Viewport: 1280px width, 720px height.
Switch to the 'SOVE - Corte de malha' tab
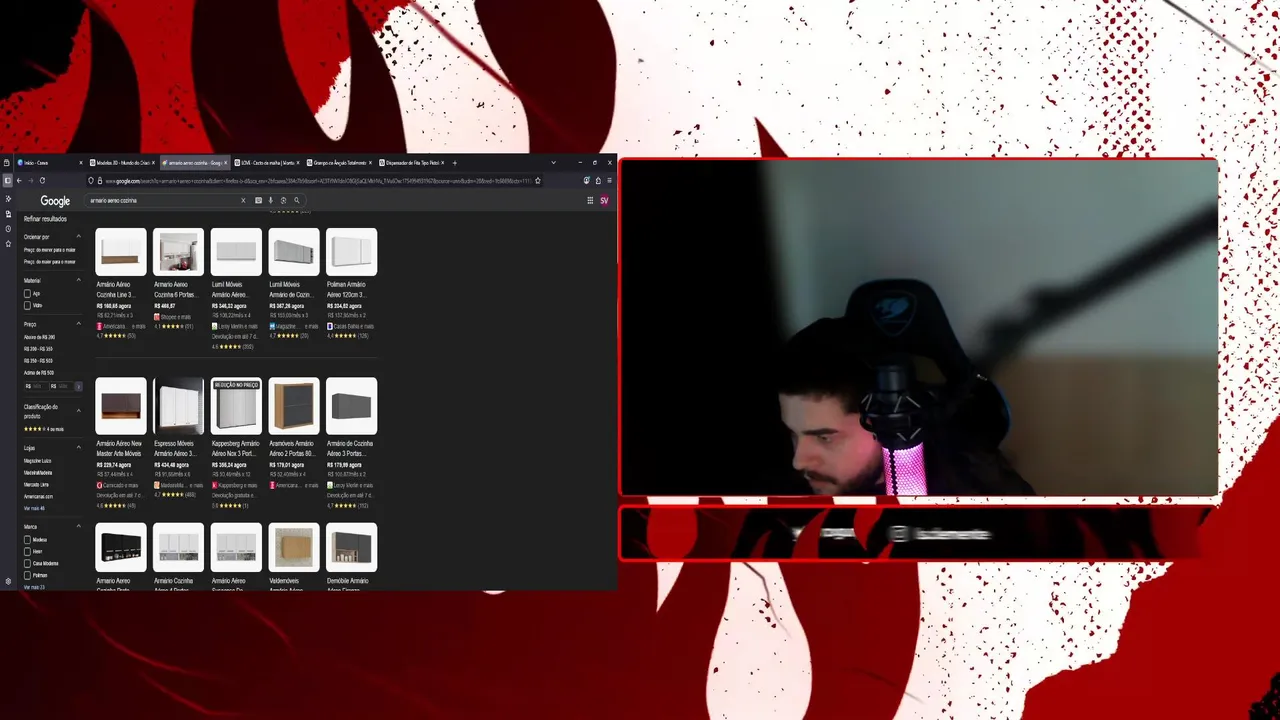pyautogui.click(x=267, y=163)
